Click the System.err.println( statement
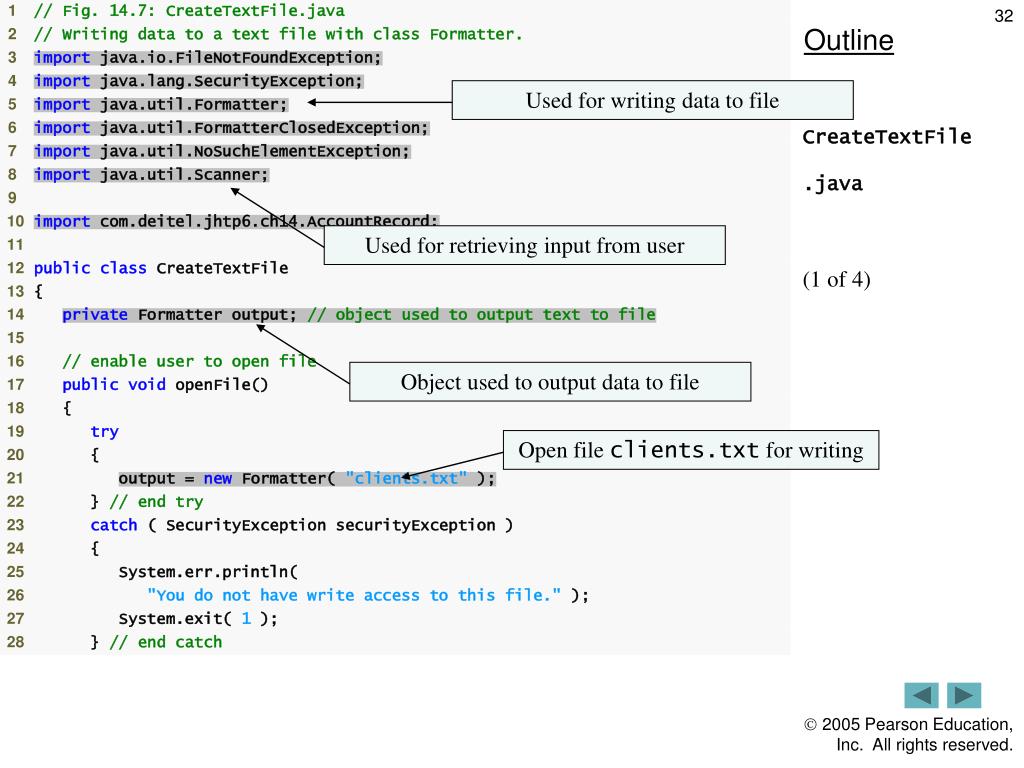Screen dimensions: 1024x768 208,572
